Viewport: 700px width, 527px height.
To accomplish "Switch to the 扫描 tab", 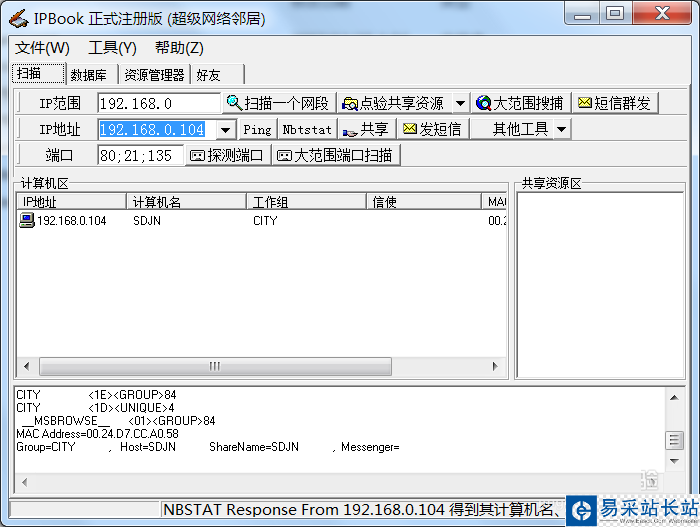I will (x=38, y=73).
